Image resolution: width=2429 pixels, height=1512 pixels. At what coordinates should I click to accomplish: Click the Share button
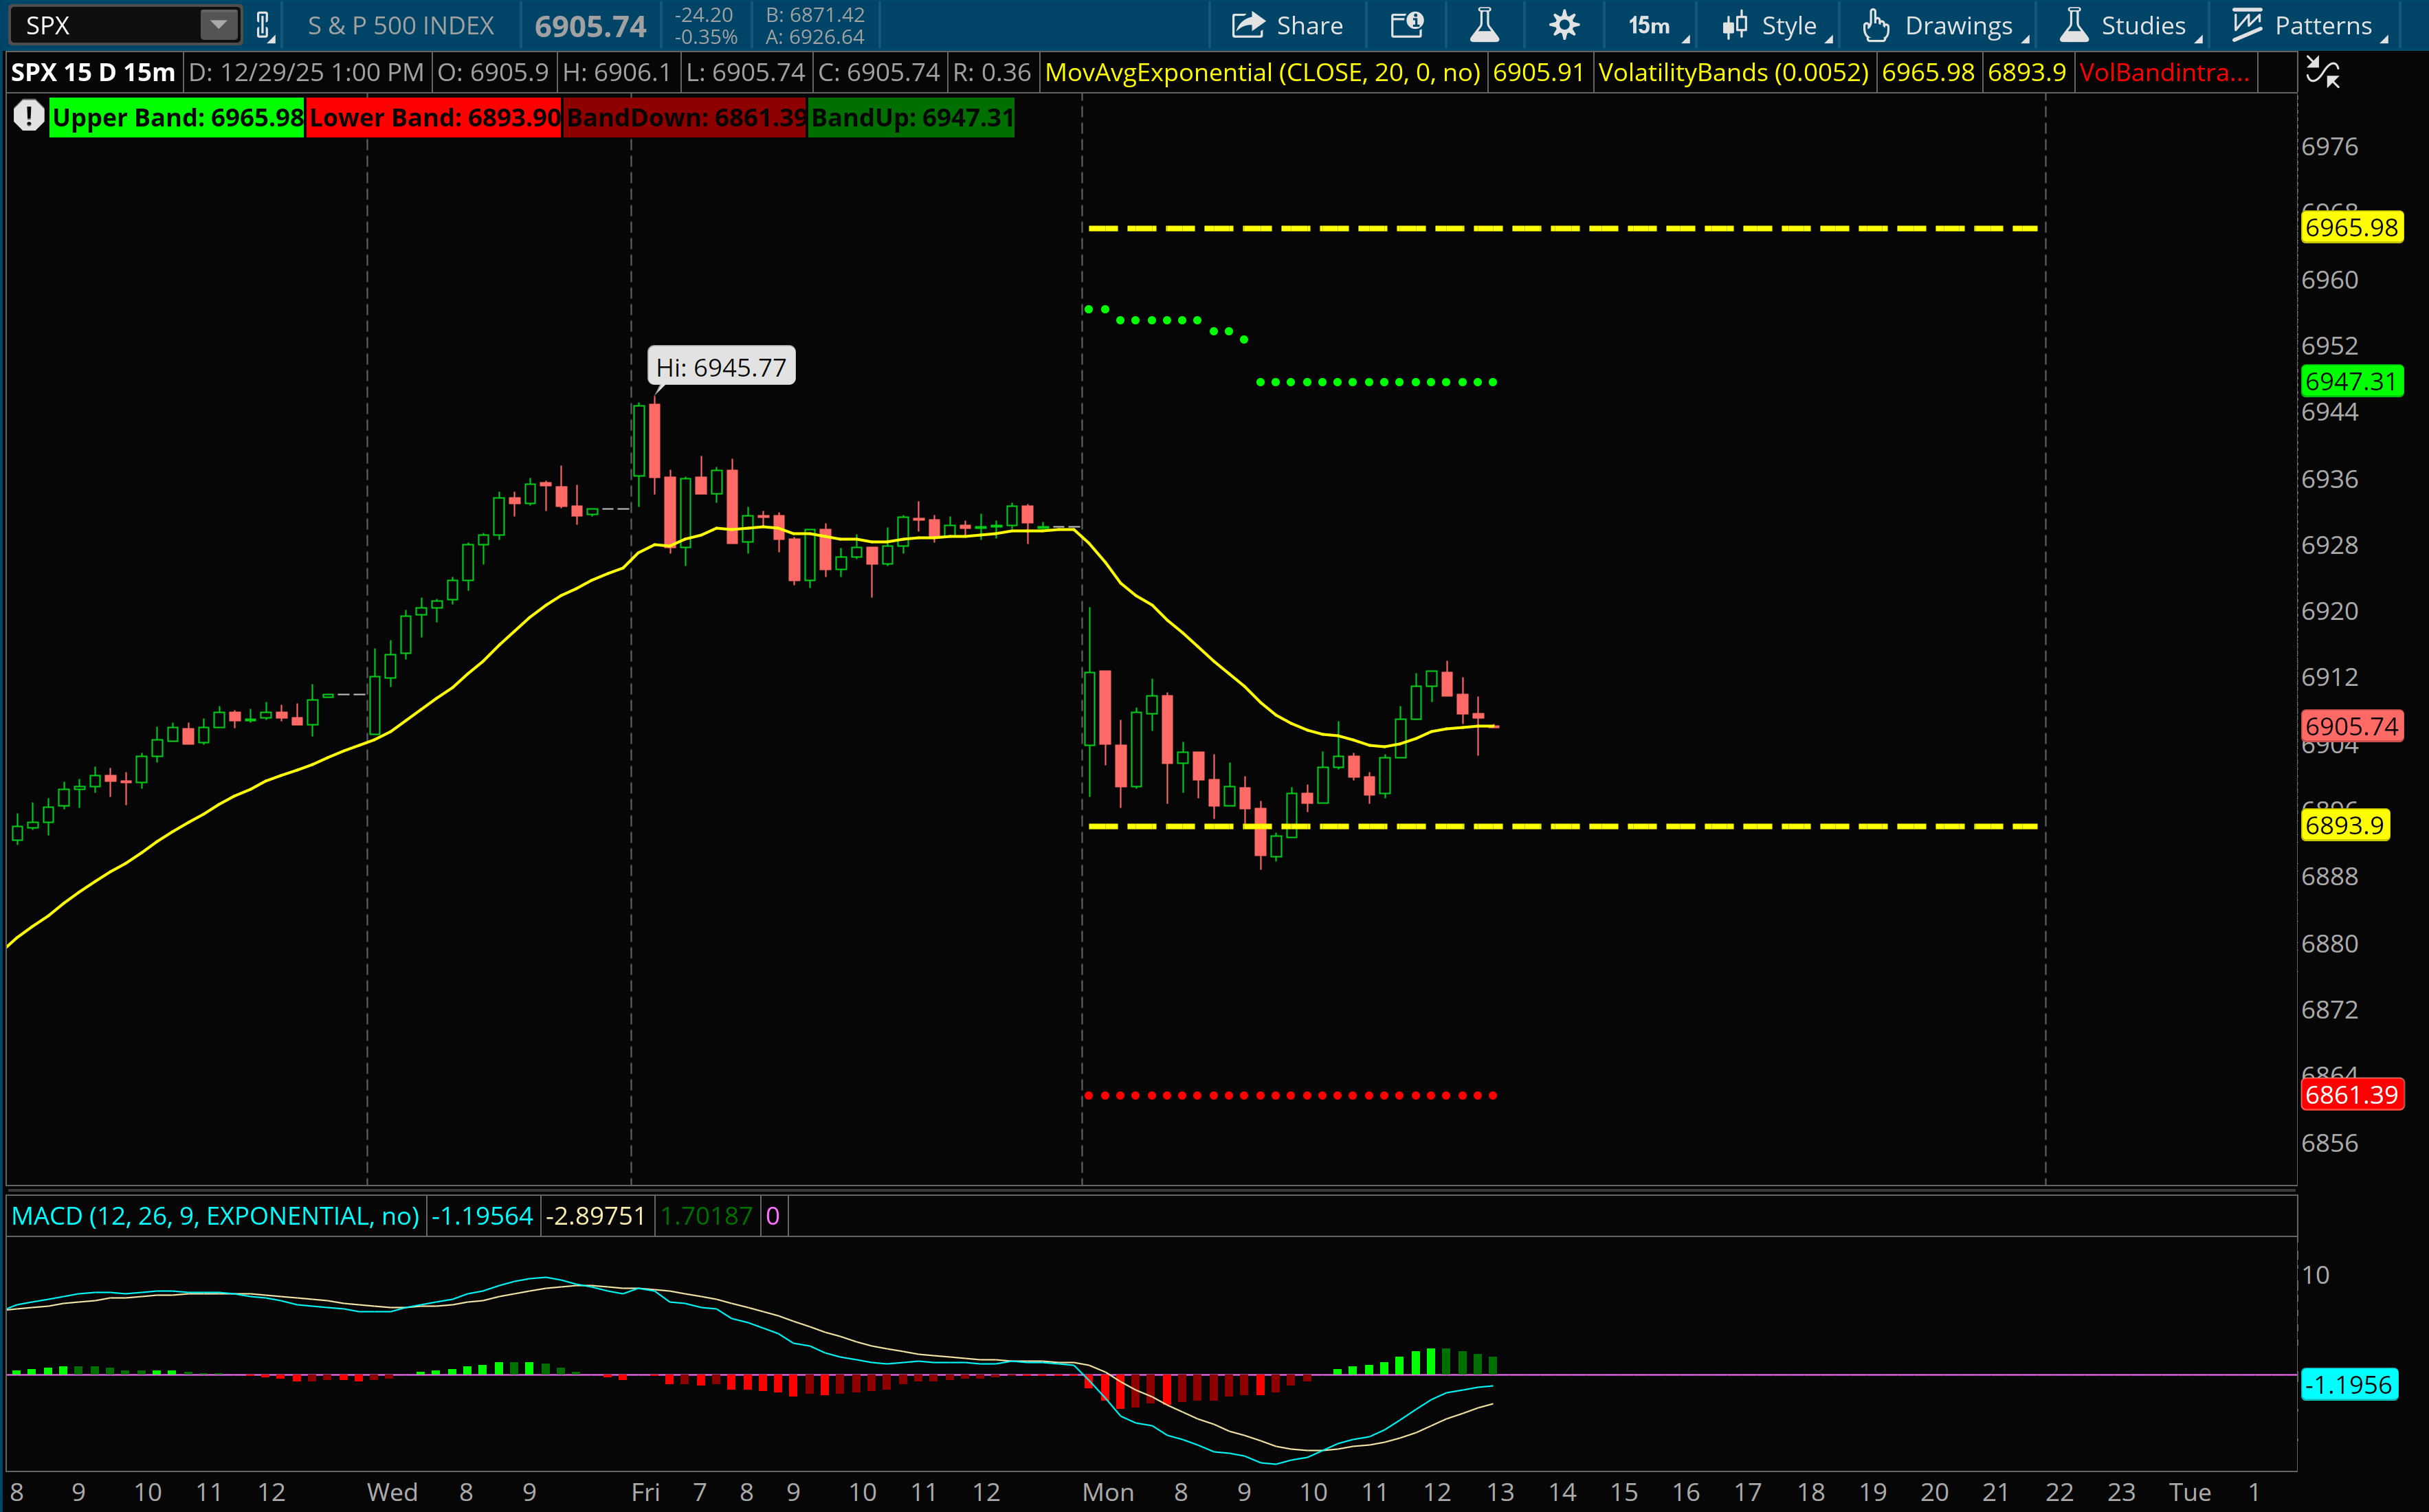click(1287, 25)
